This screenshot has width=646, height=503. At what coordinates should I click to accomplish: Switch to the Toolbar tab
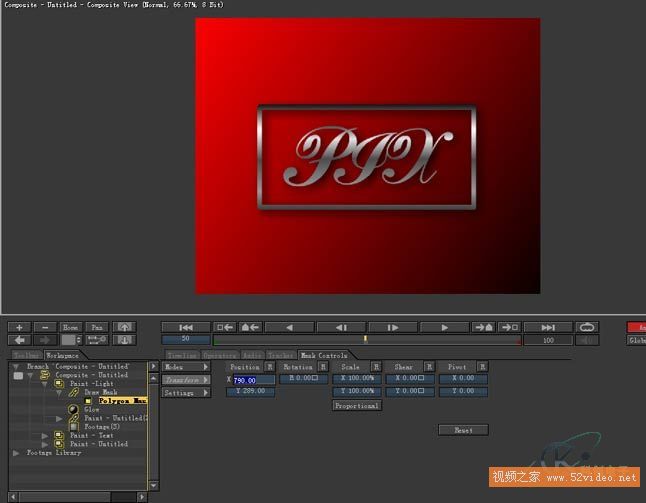[x=27, y=355]
